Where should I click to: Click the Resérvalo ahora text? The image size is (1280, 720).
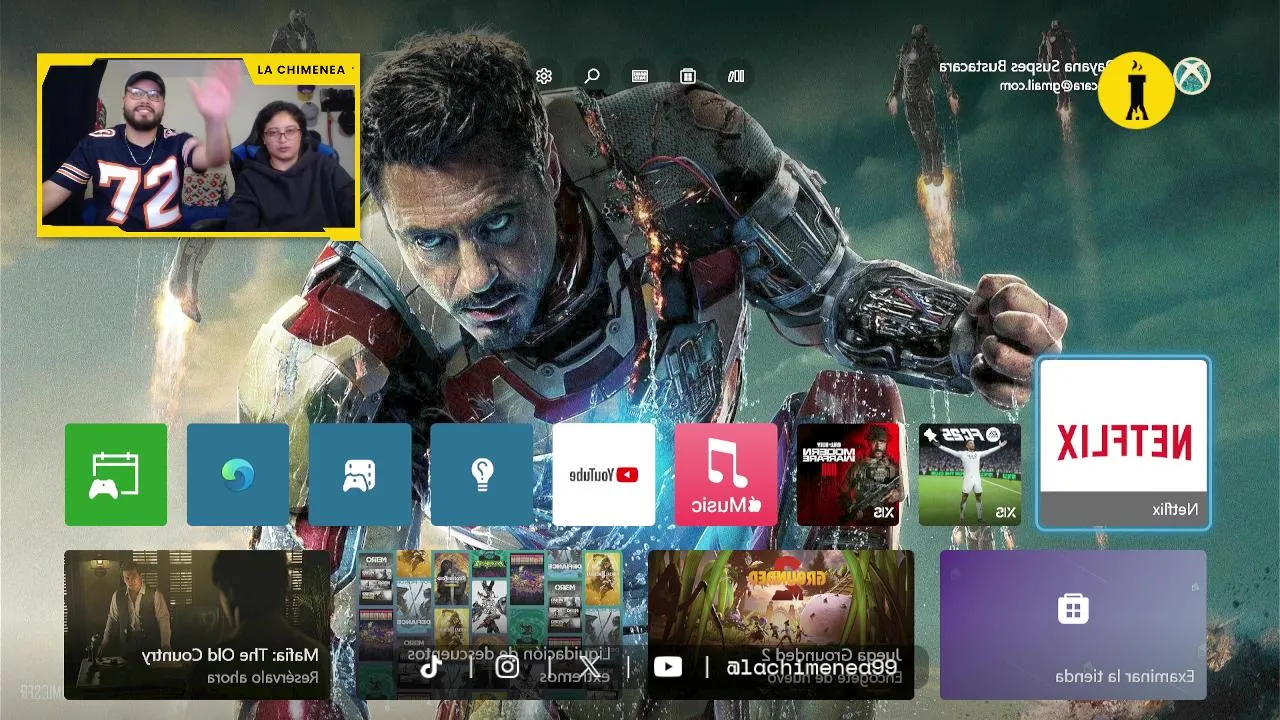263,677
